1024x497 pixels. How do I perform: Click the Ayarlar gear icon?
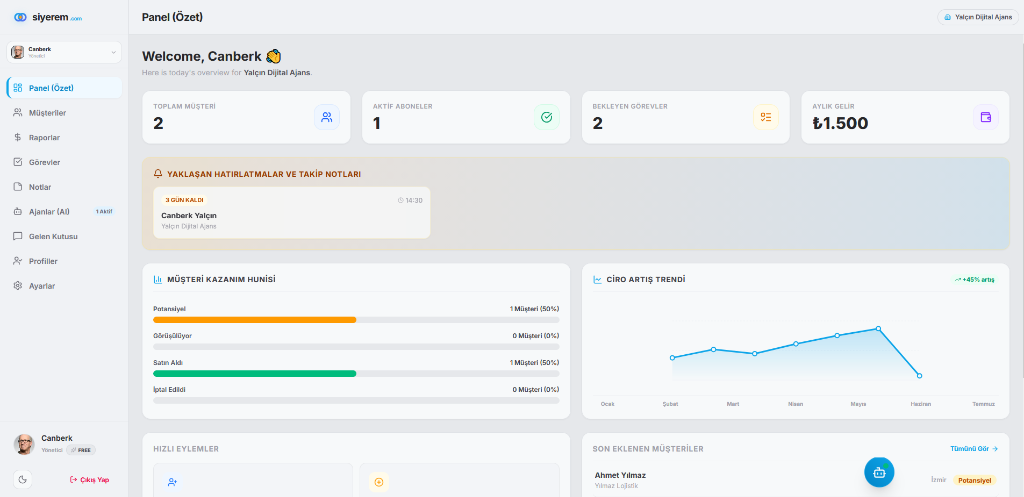[x=18, y=285]
